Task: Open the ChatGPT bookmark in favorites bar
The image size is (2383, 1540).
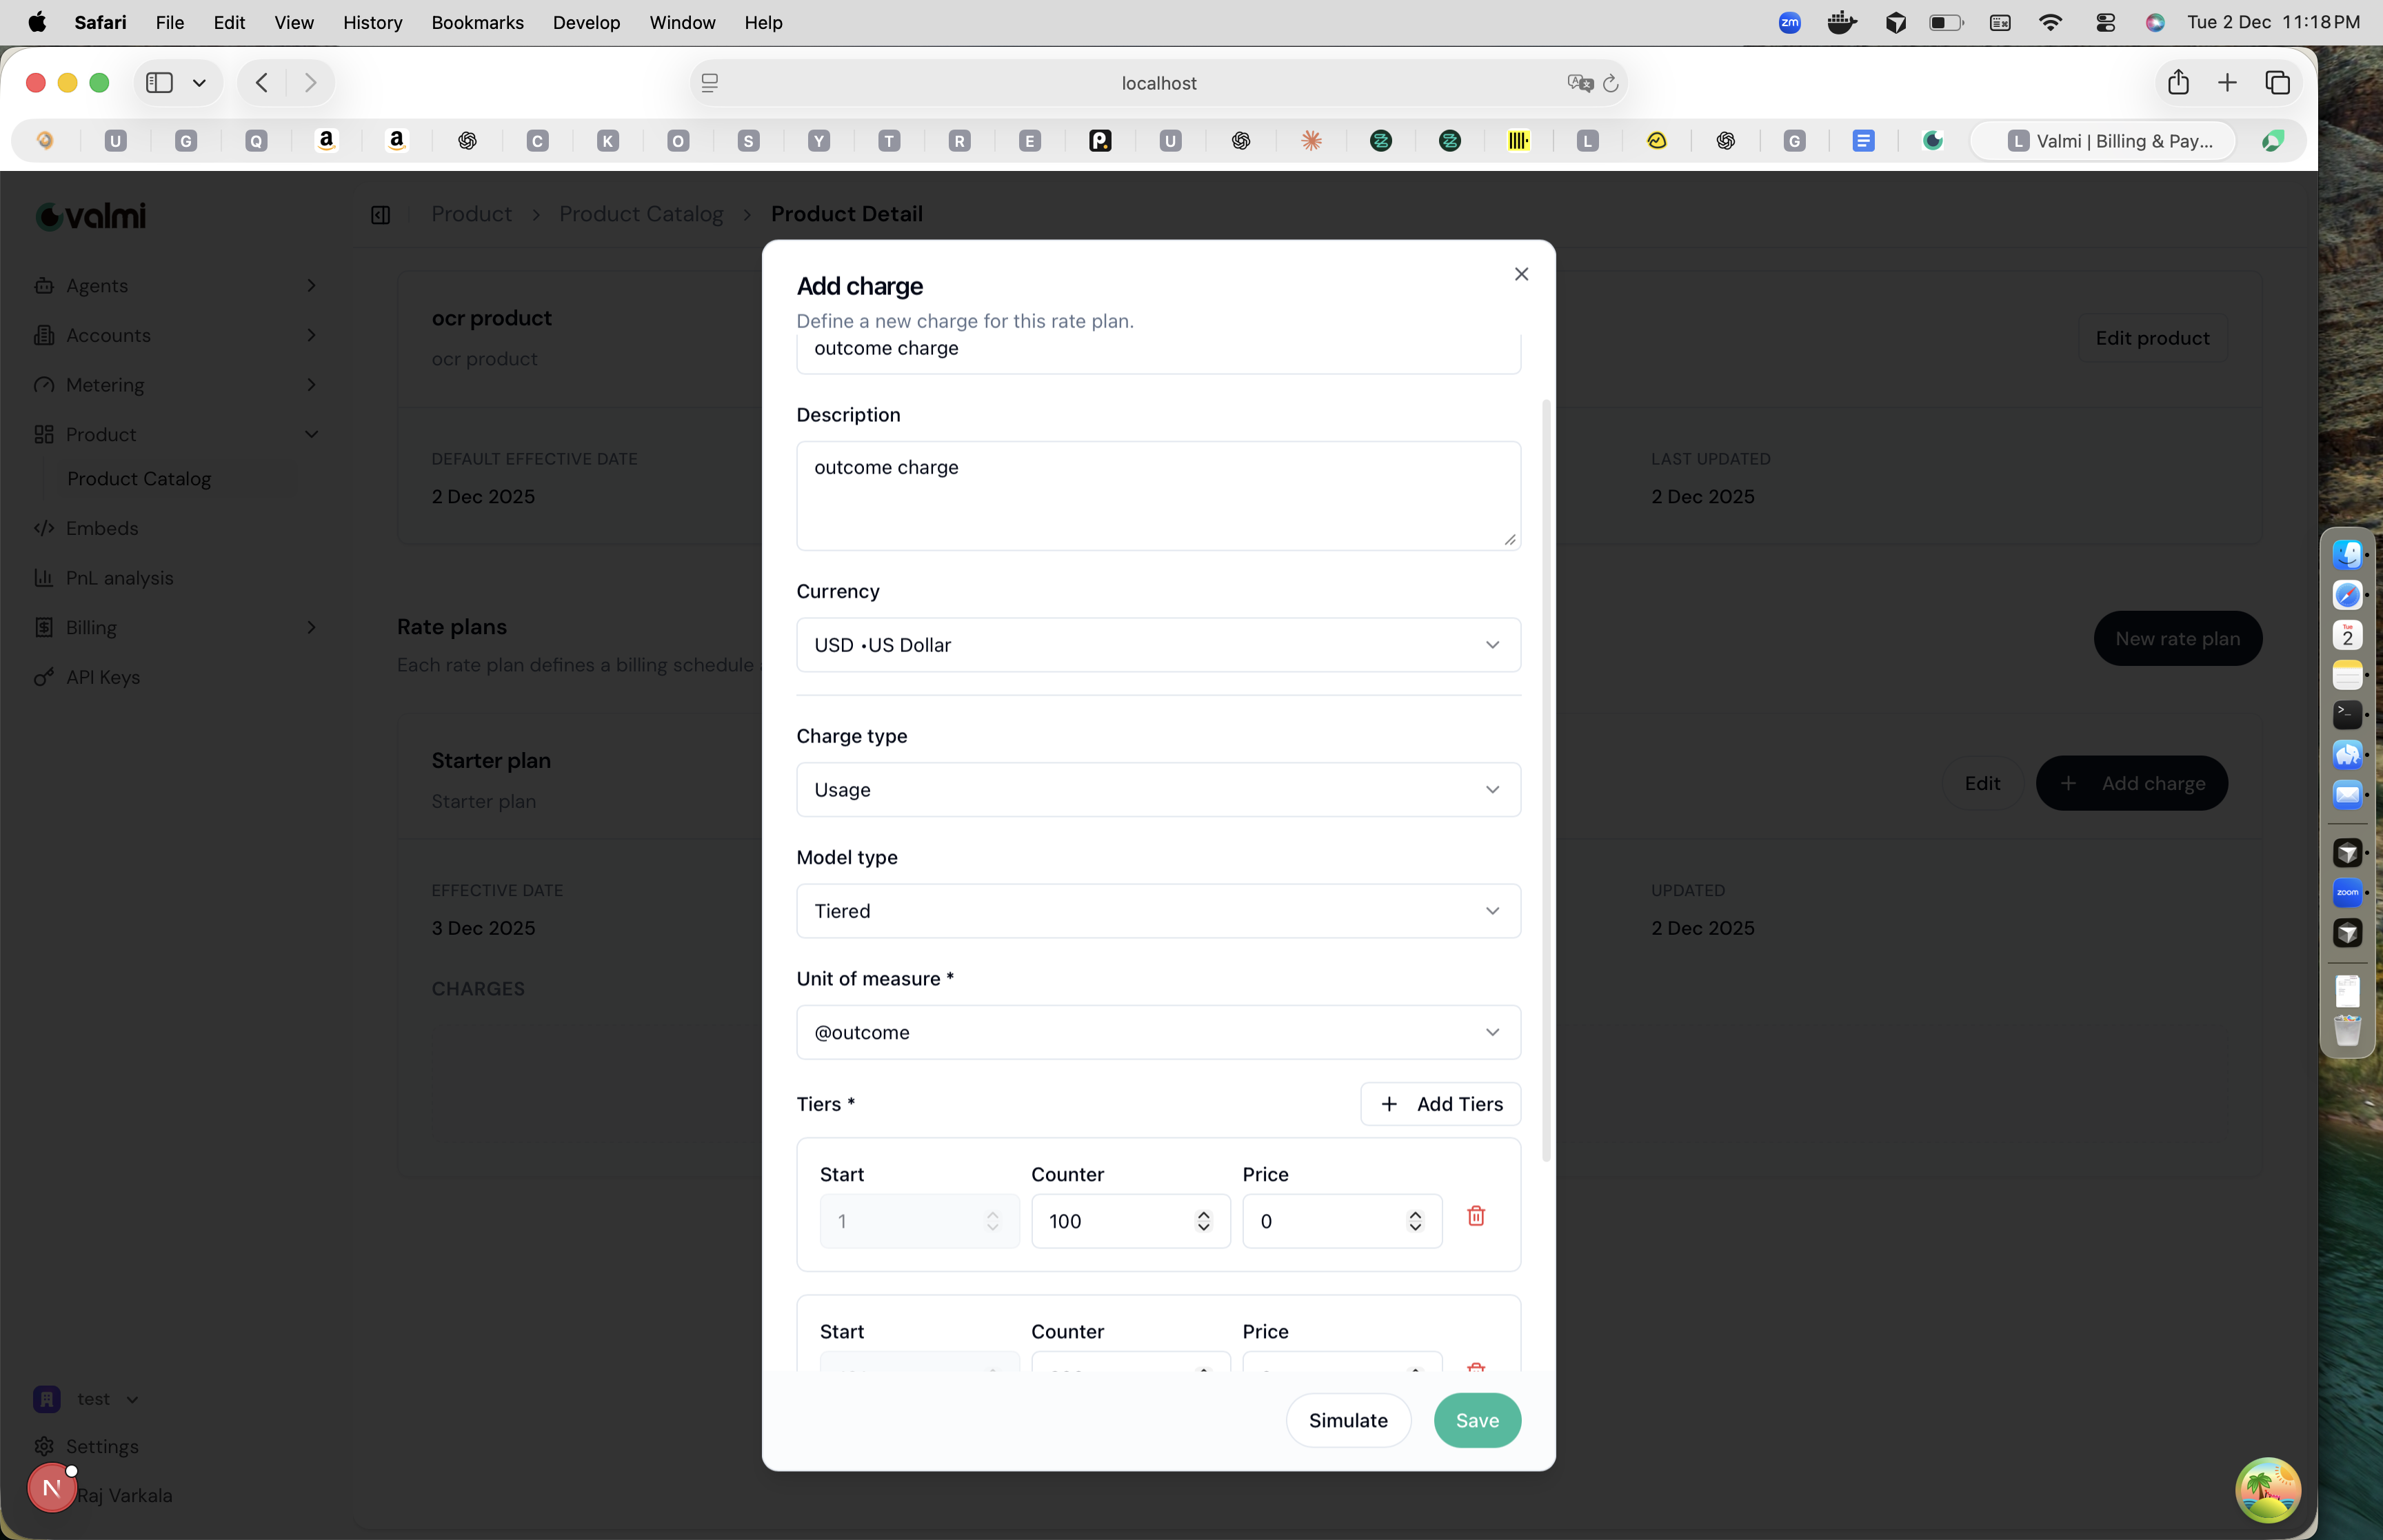Action: (468, 140)
